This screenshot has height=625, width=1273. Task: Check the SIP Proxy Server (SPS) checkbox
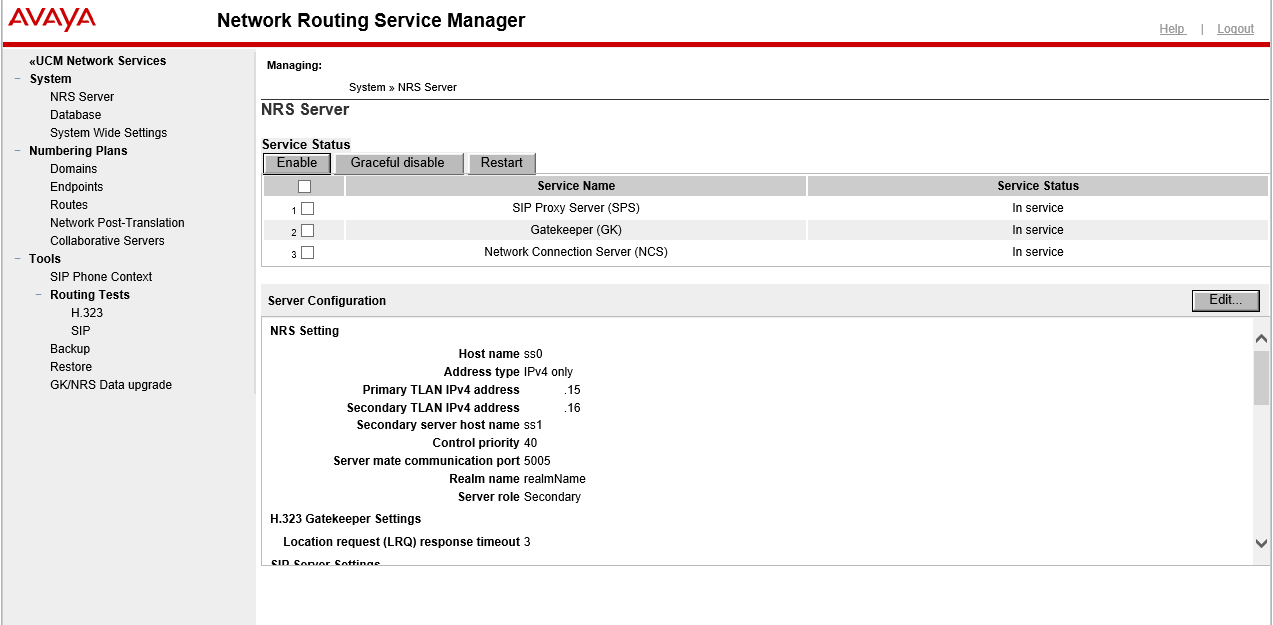point(307,208)
